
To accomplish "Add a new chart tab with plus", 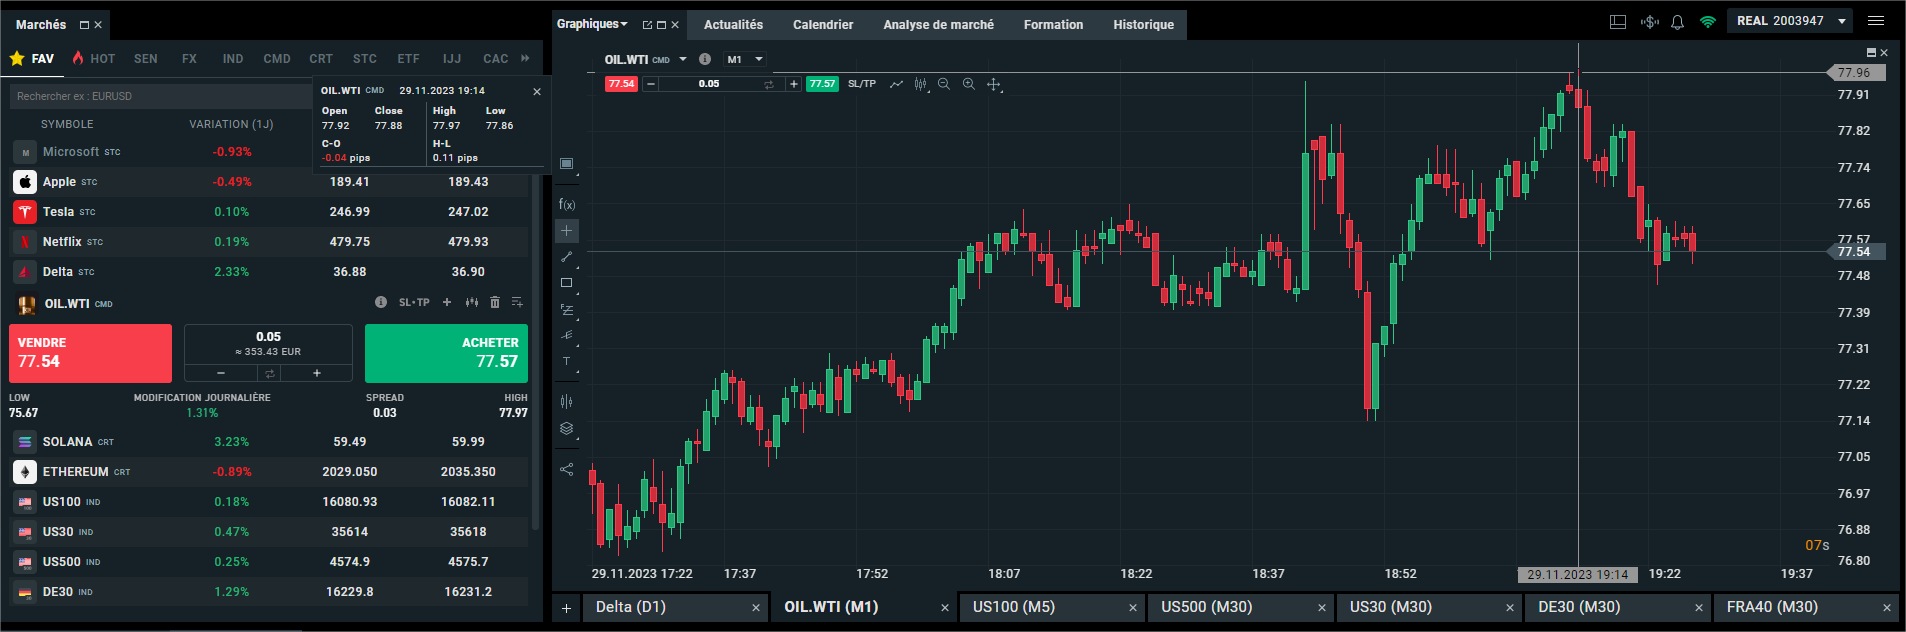I will [x=566, y=608].
